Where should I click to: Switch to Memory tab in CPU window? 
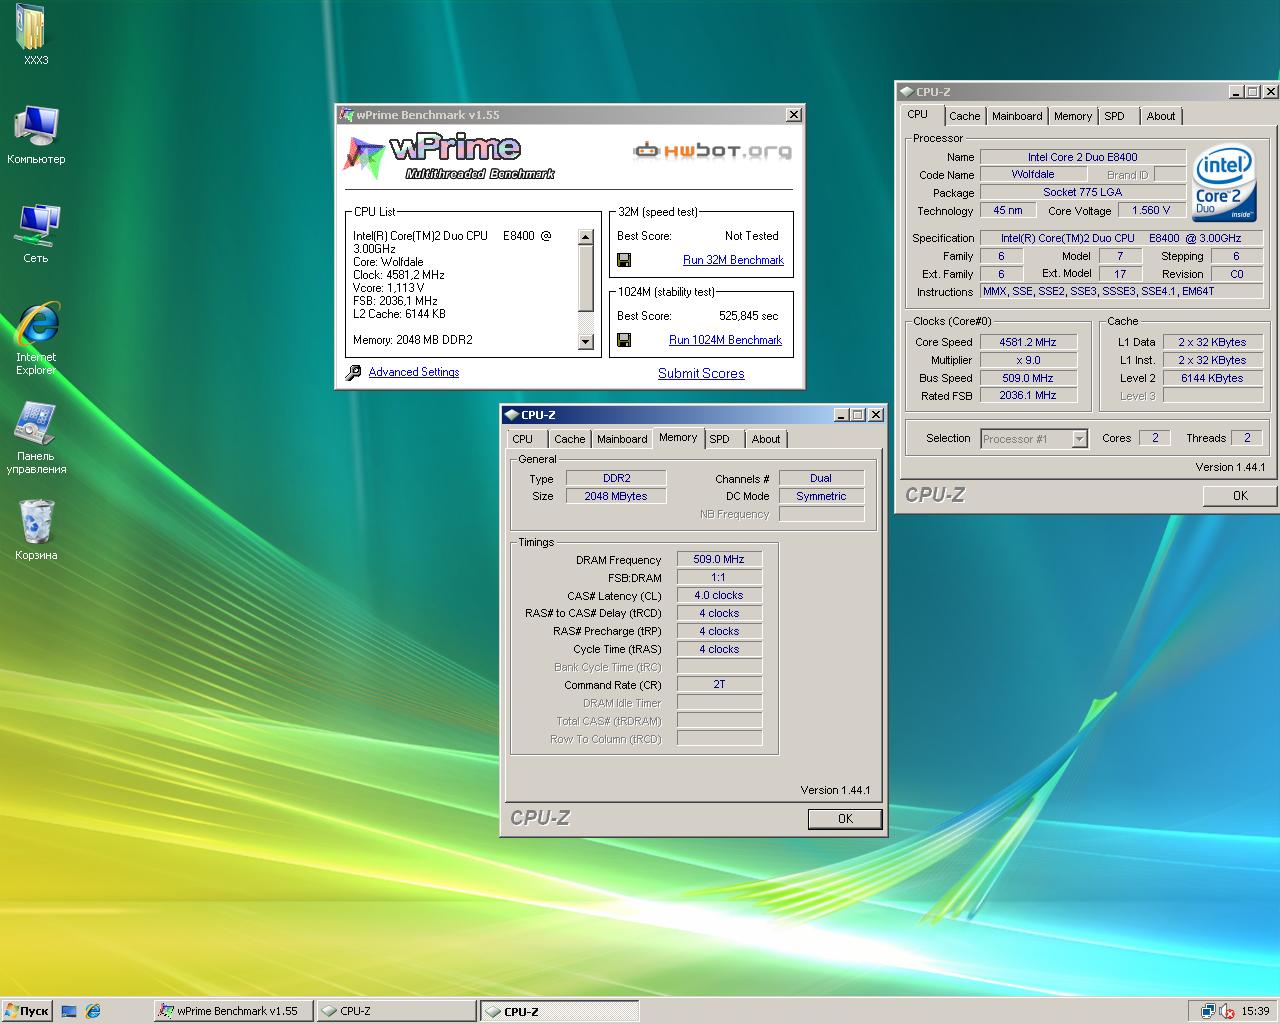[x=1073, y=116]
